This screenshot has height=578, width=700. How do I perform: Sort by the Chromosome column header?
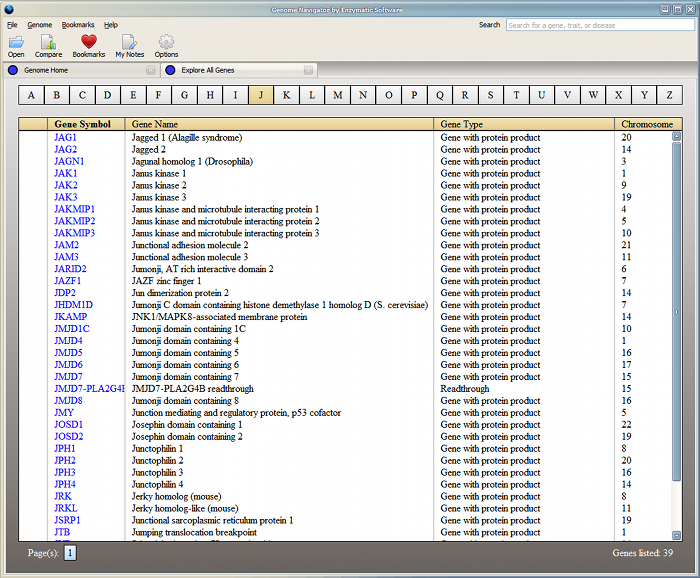(x=646, y=124)
